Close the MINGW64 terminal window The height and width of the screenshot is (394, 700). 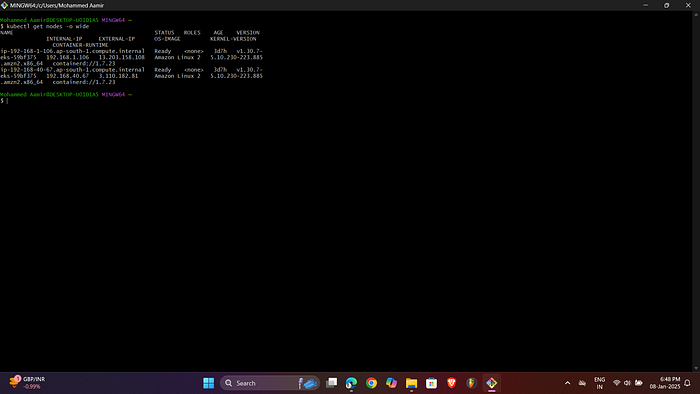(x=688, y=5)
